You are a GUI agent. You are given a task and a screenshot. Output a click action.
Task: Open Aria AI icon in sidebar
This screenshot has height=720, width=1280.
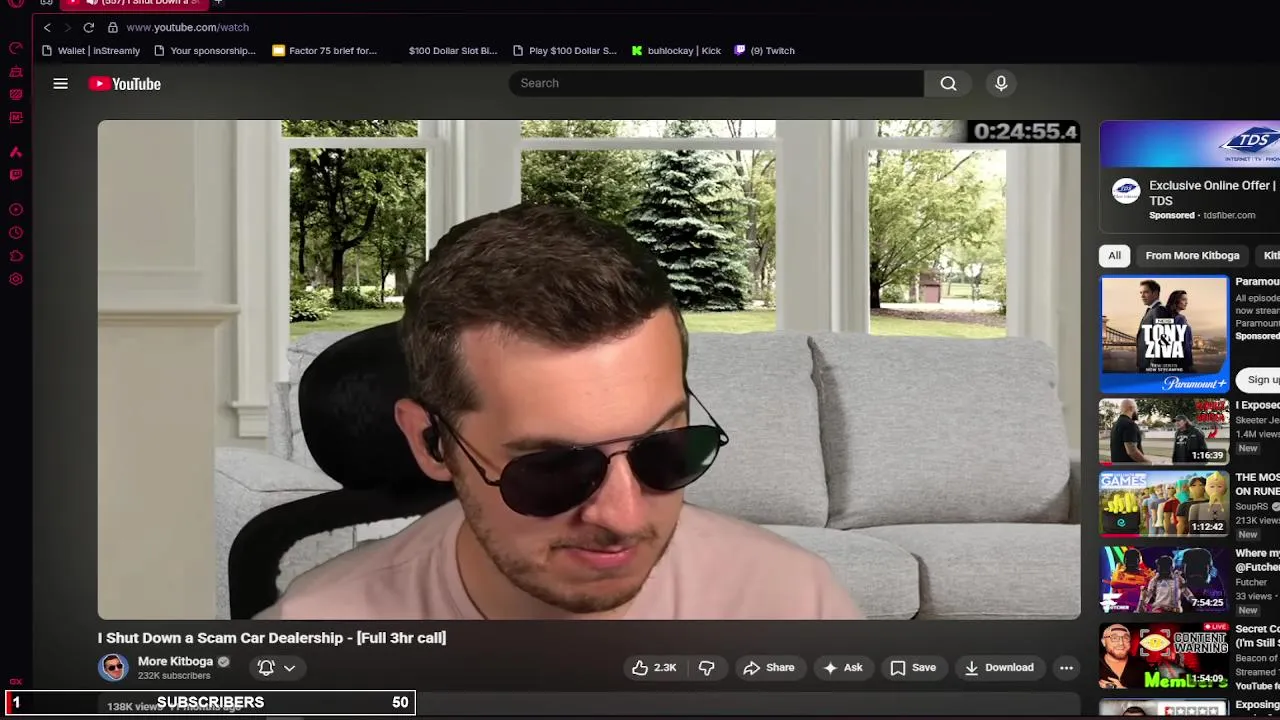pos(16,152)
